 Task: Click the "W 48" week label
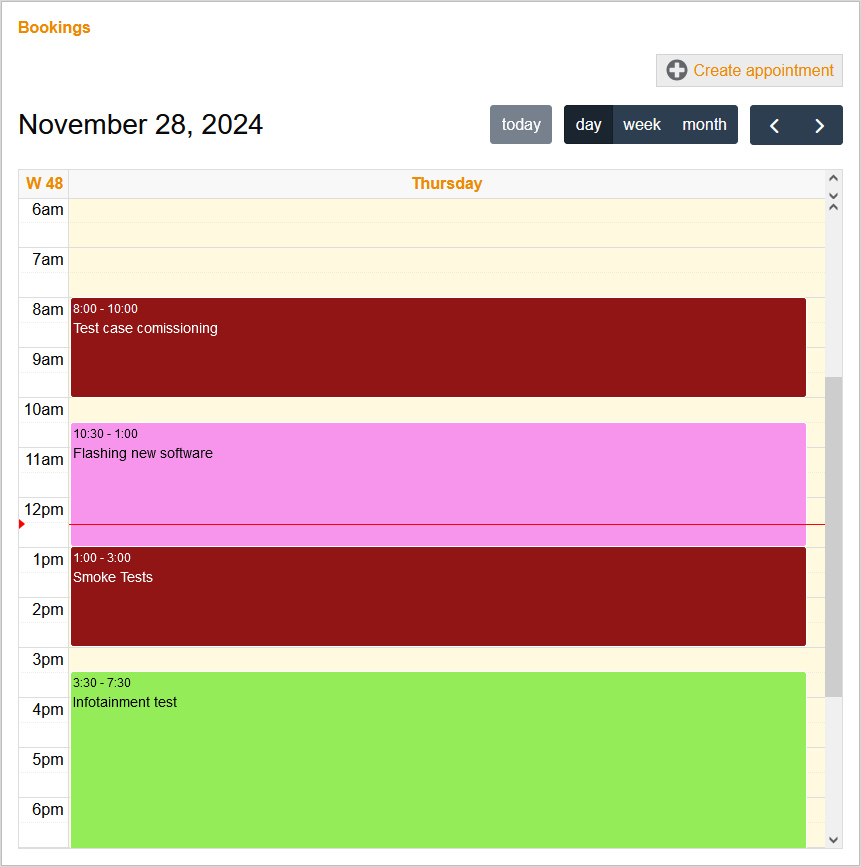click(42, 183)
